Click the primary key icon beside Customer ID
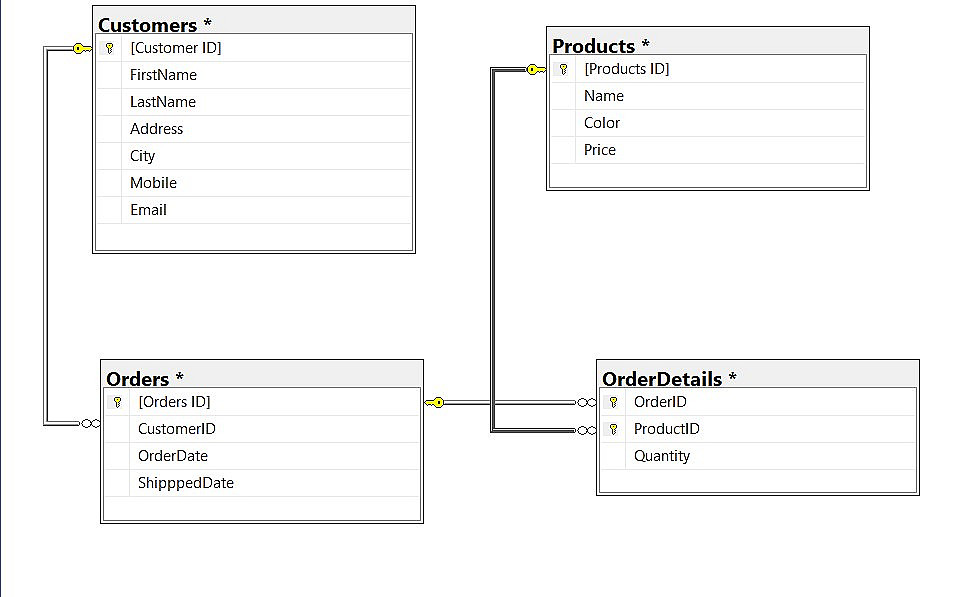The image size is (970, 597). tap(109, 48)
